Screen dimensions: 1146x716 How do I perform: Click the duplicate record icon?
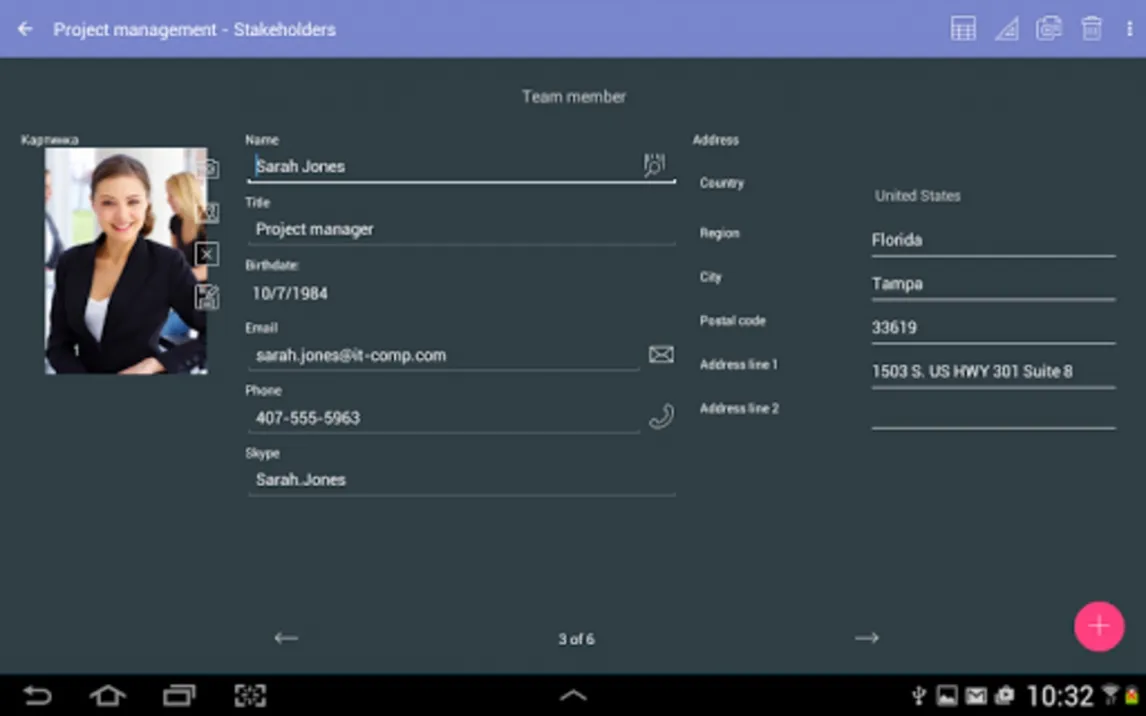1048,29
